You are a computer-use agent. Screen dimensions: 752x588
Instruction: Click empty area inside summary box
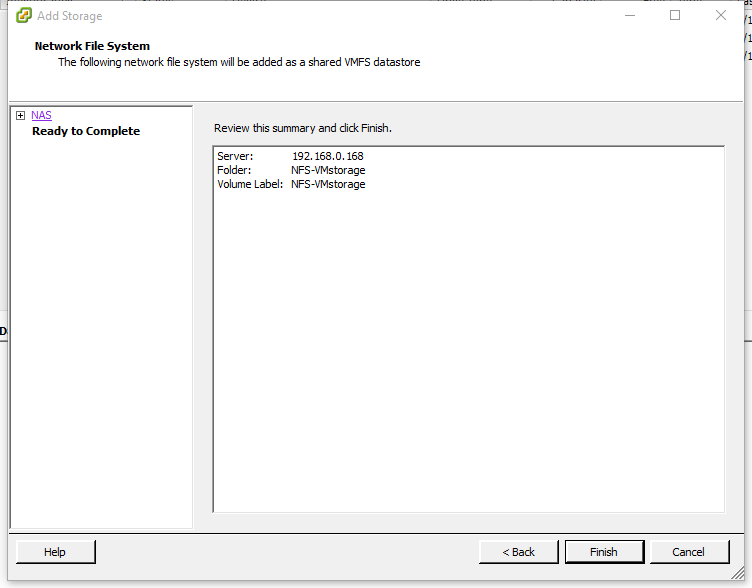click(x=468, y=350)
